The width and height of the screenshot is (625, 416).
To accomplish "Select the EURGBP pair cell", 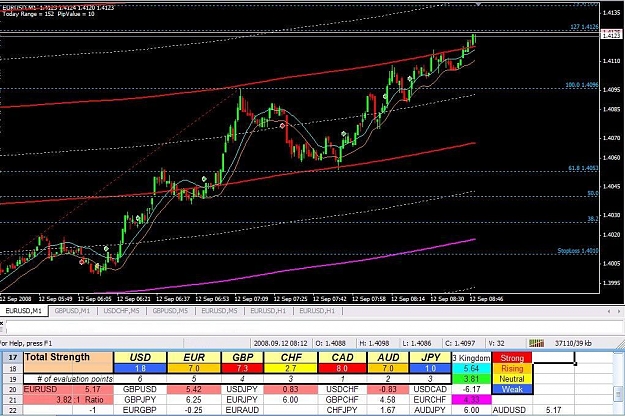I will click(140, 410).
